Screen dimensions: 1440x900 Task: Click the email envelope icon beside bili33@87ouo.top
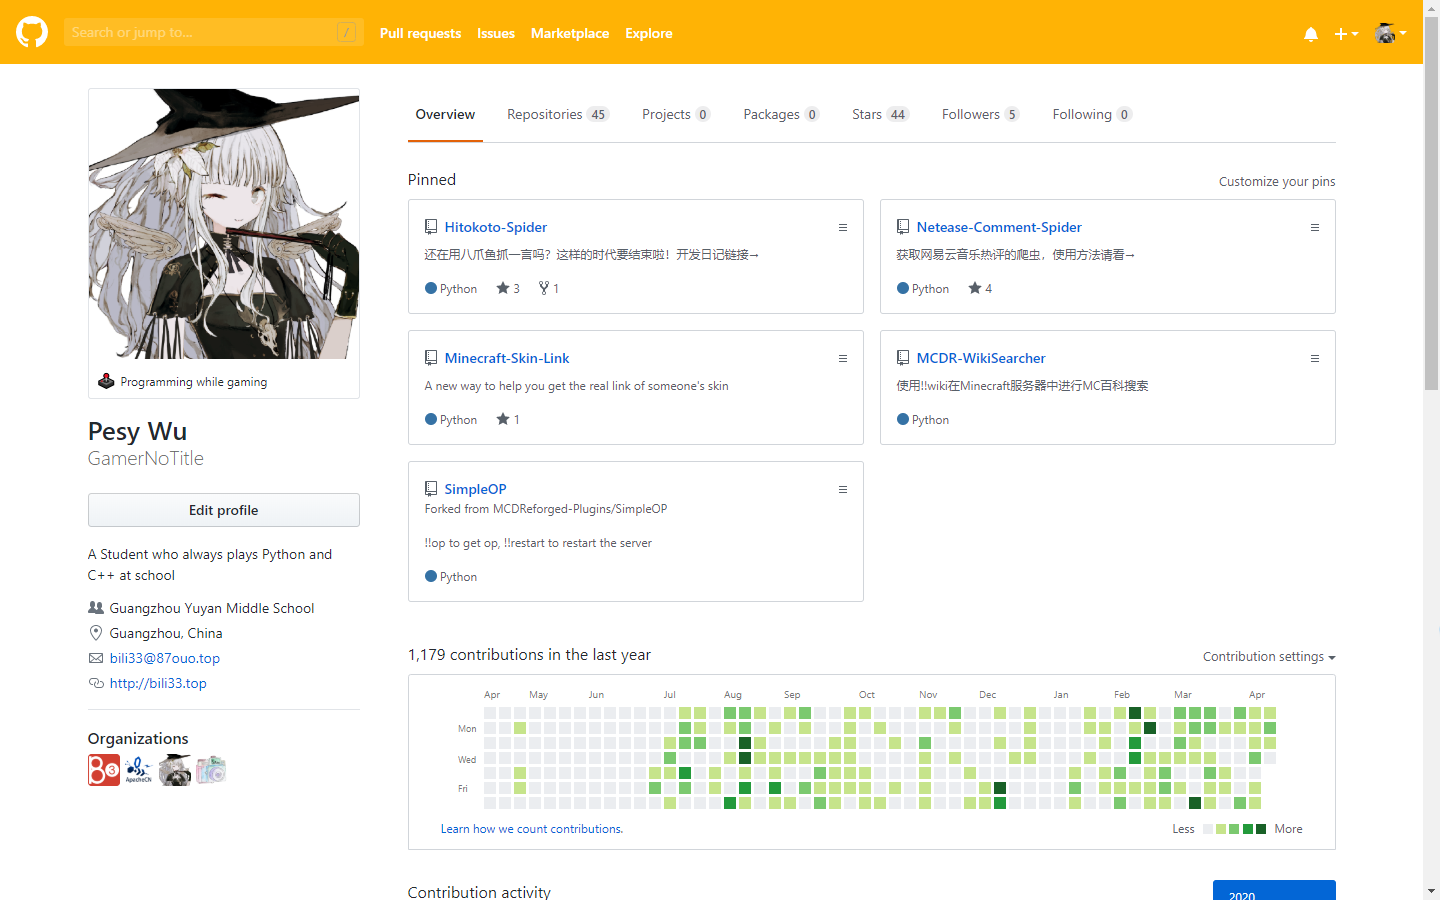pos(96,658)
